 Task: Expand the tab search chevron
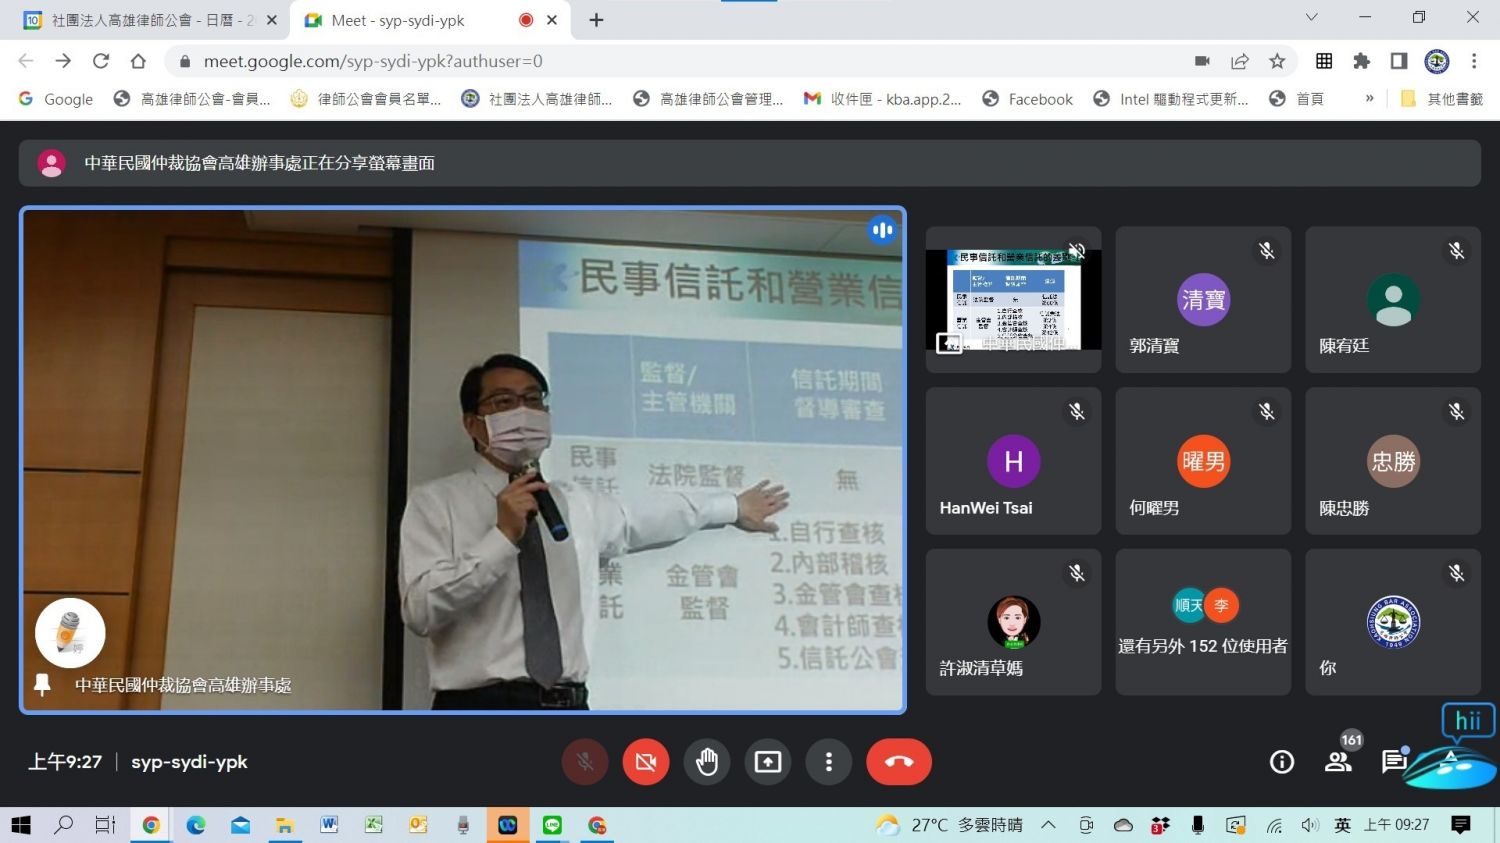1311,17
